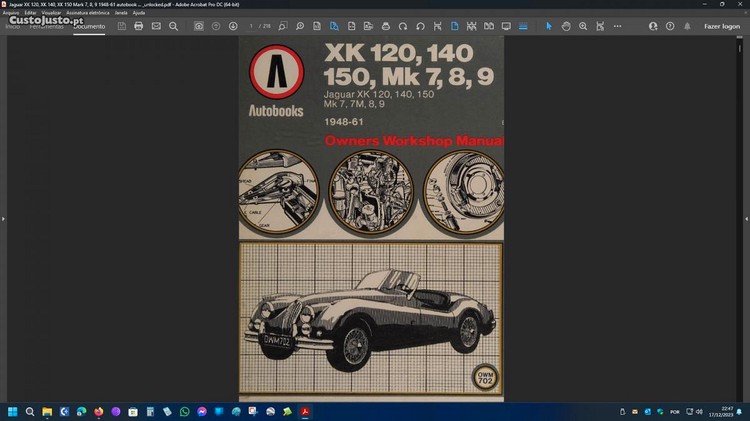Click the Save file icon in toolbar
This screenshot has height=421, width=750.
pyautogui.click(x=122, y=26)
